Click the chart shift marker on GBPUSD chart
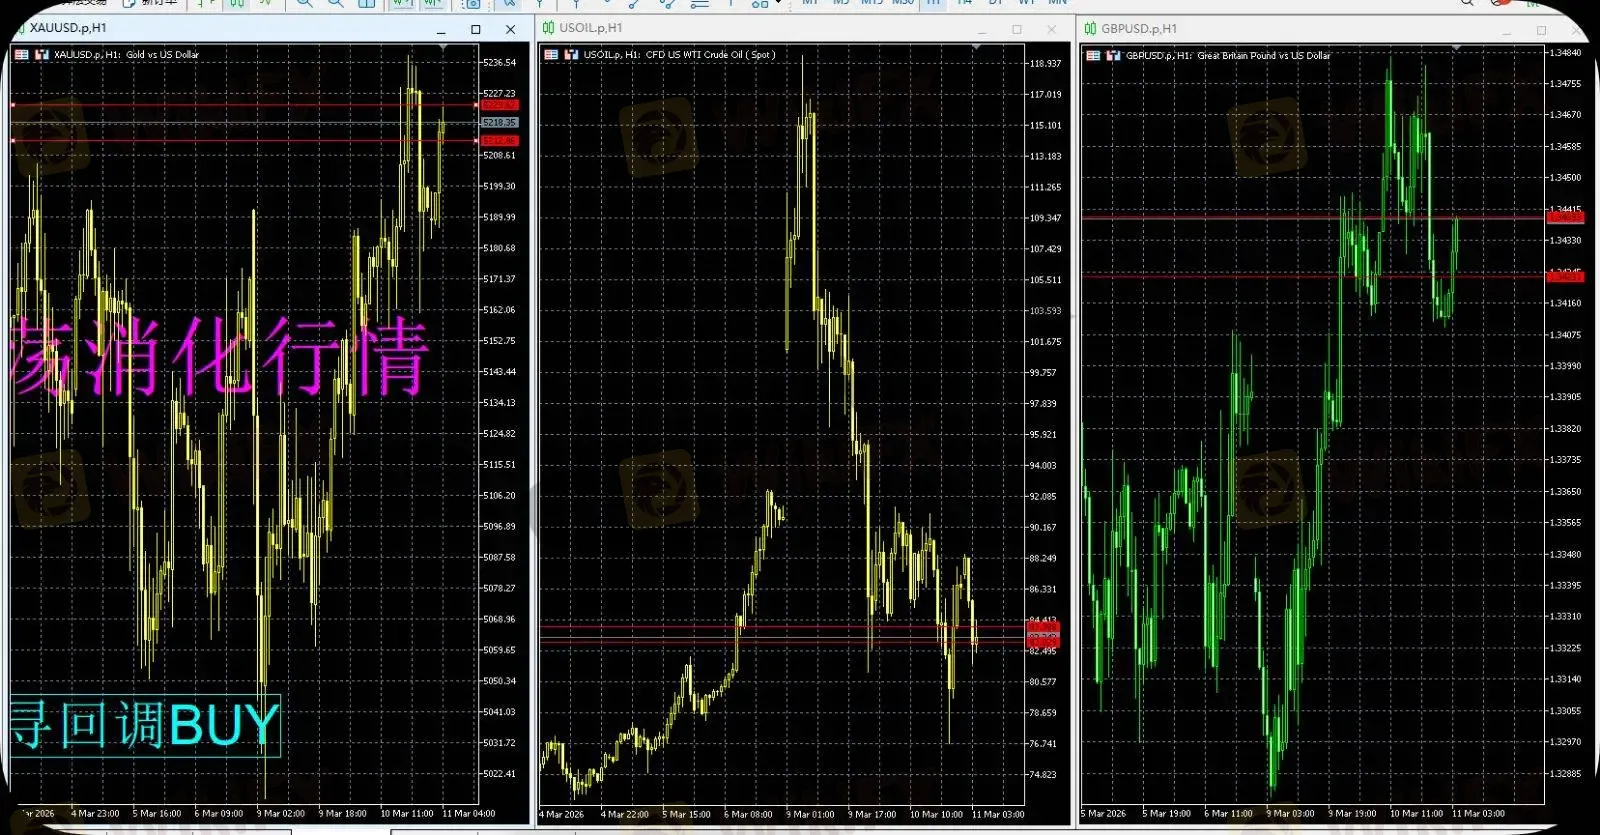The width and height of the screenshot is (1600, 835). (x=1456, y=48)
